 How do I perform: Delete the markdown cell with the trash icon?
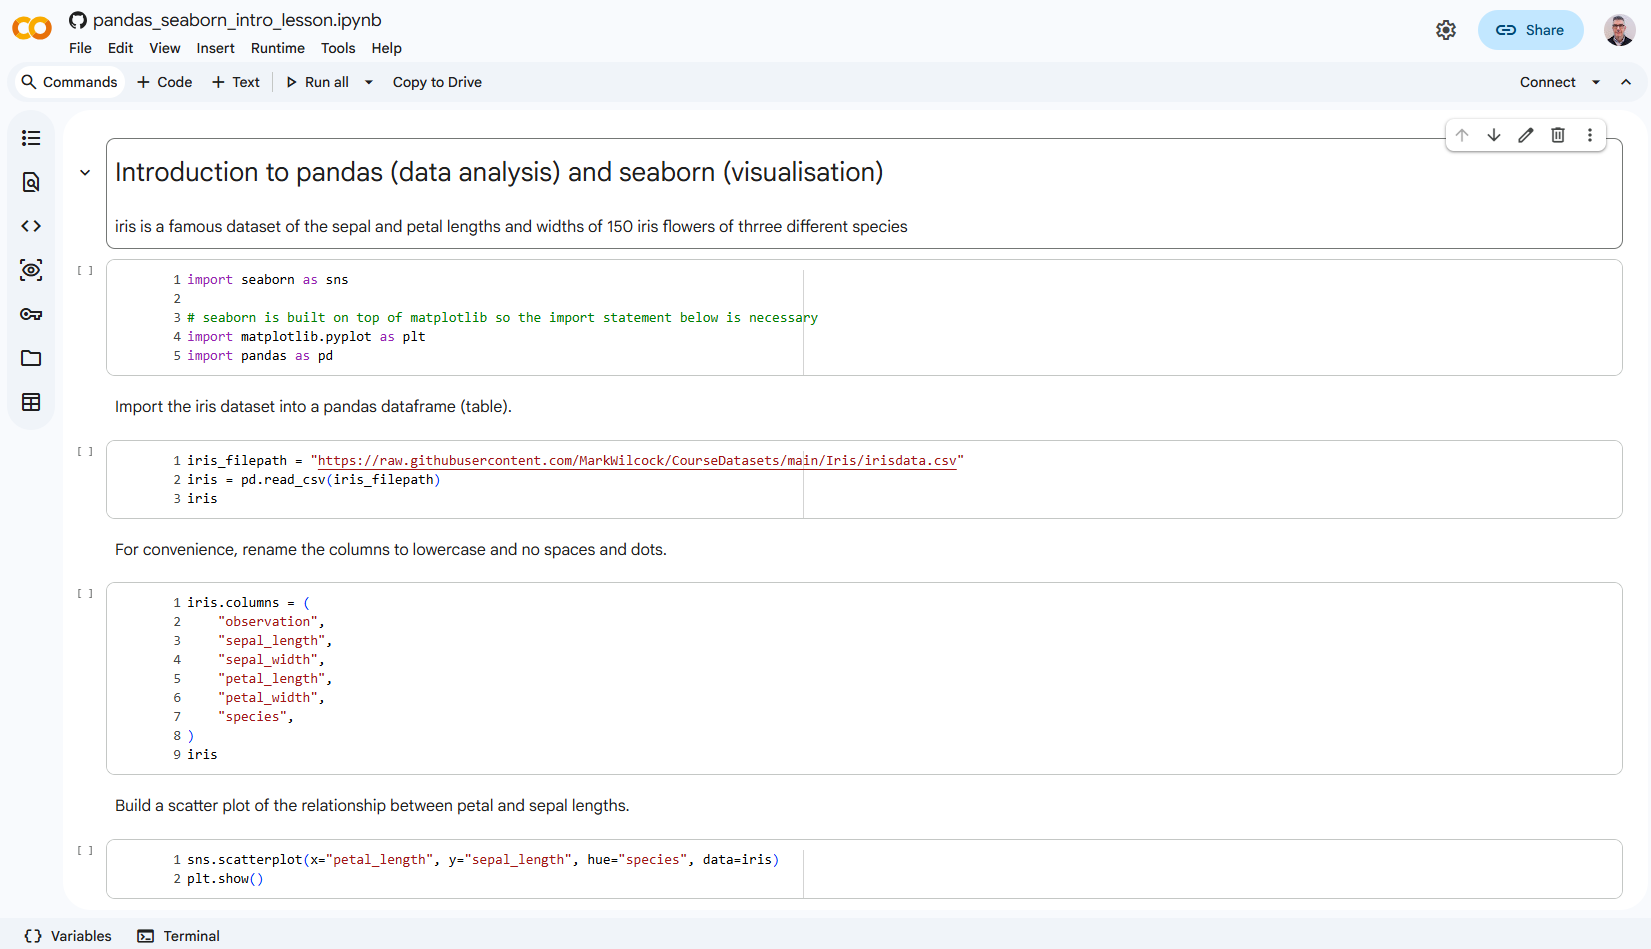[x=1558, y=134]
